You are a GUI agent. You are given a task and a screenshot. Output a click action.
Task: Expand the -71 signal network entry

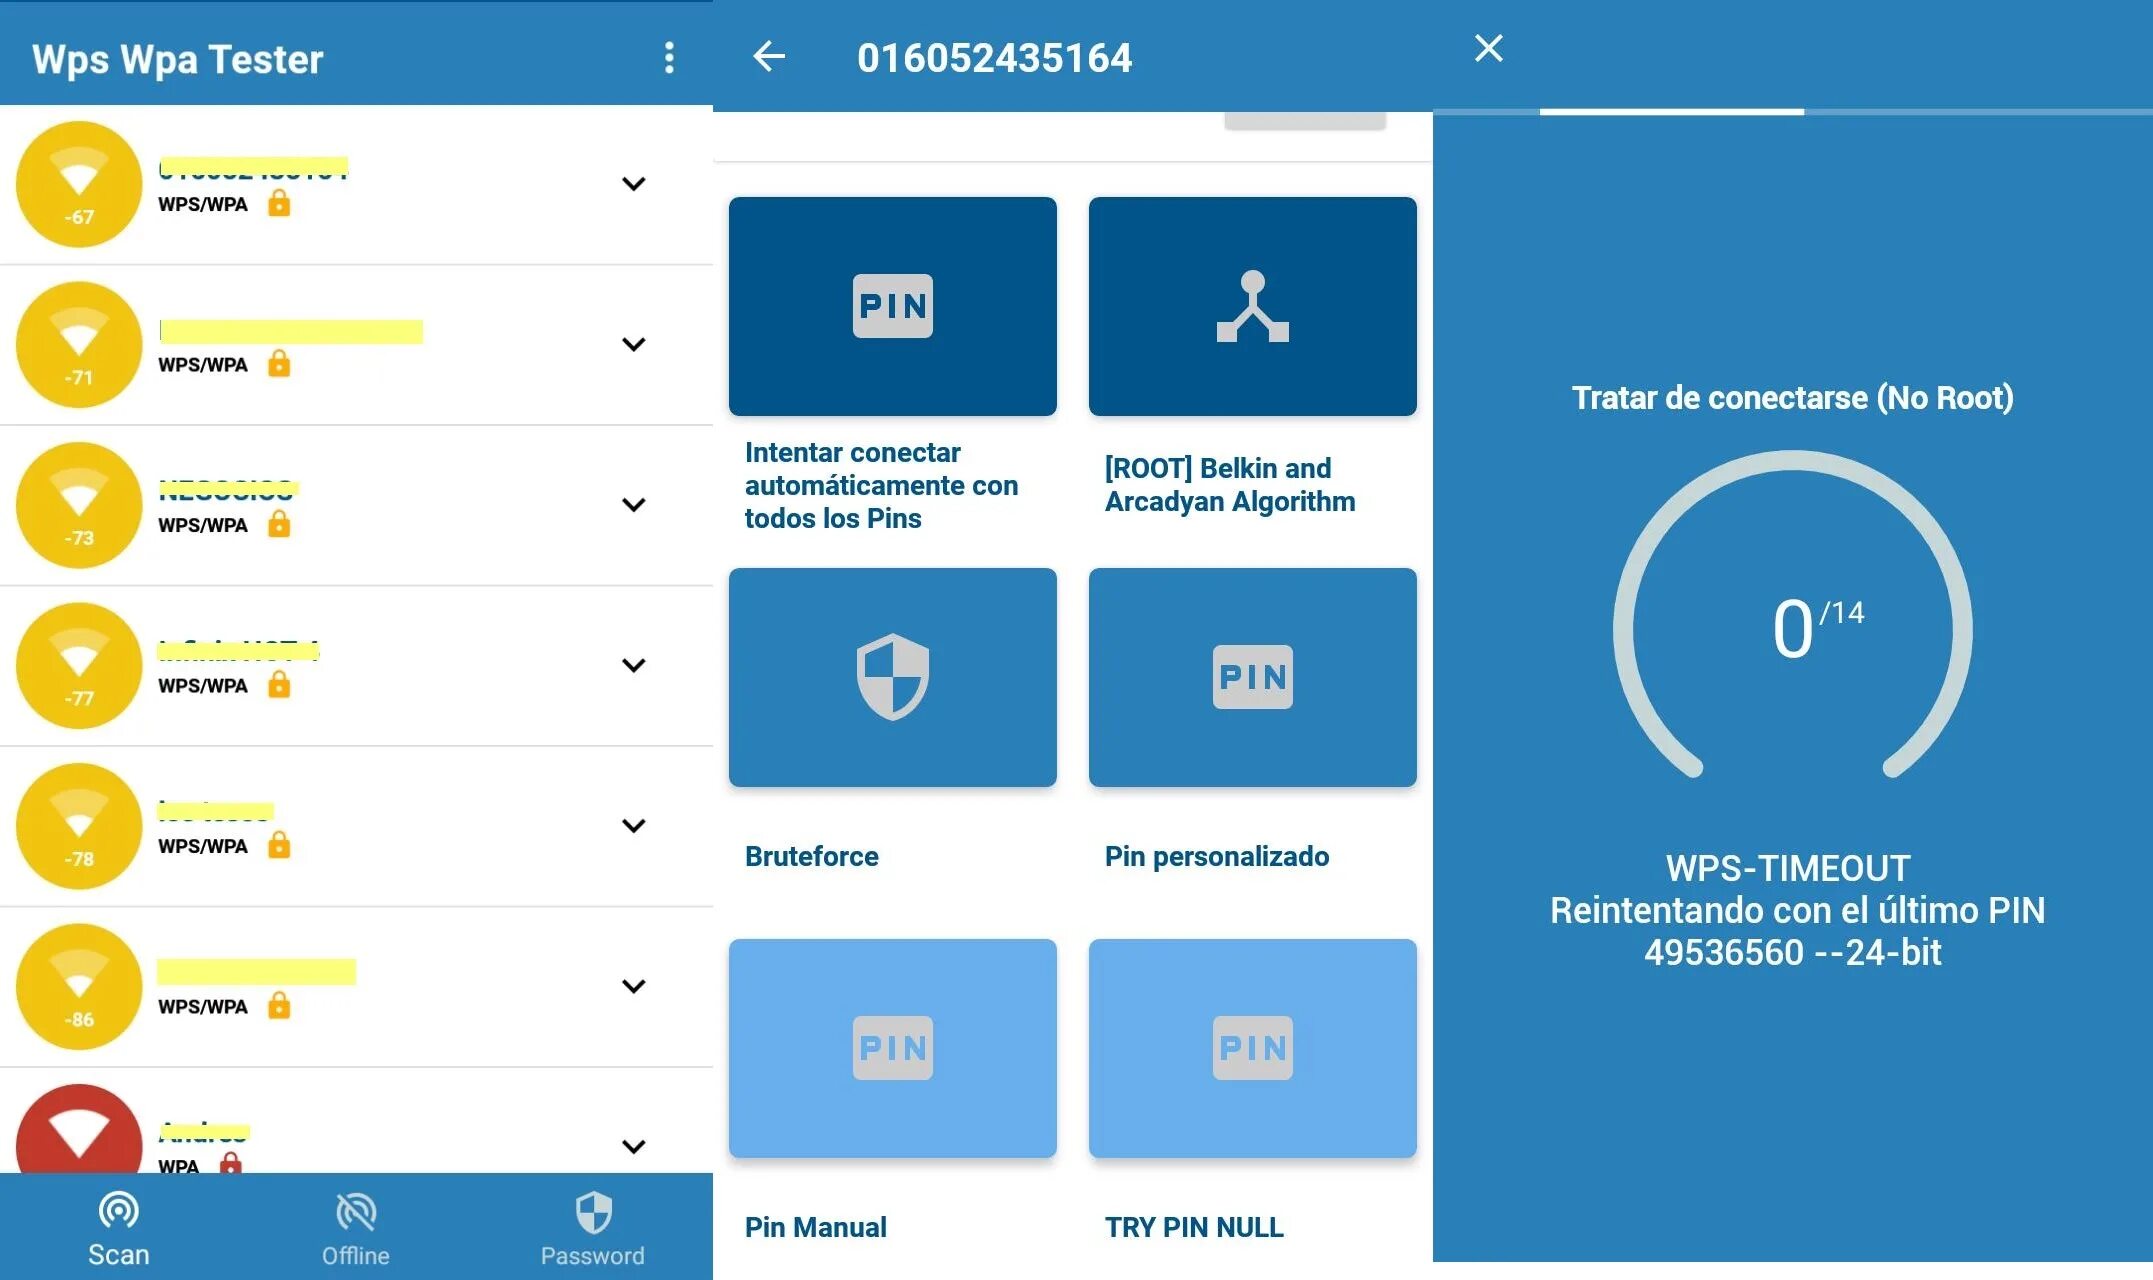[633, 345]
